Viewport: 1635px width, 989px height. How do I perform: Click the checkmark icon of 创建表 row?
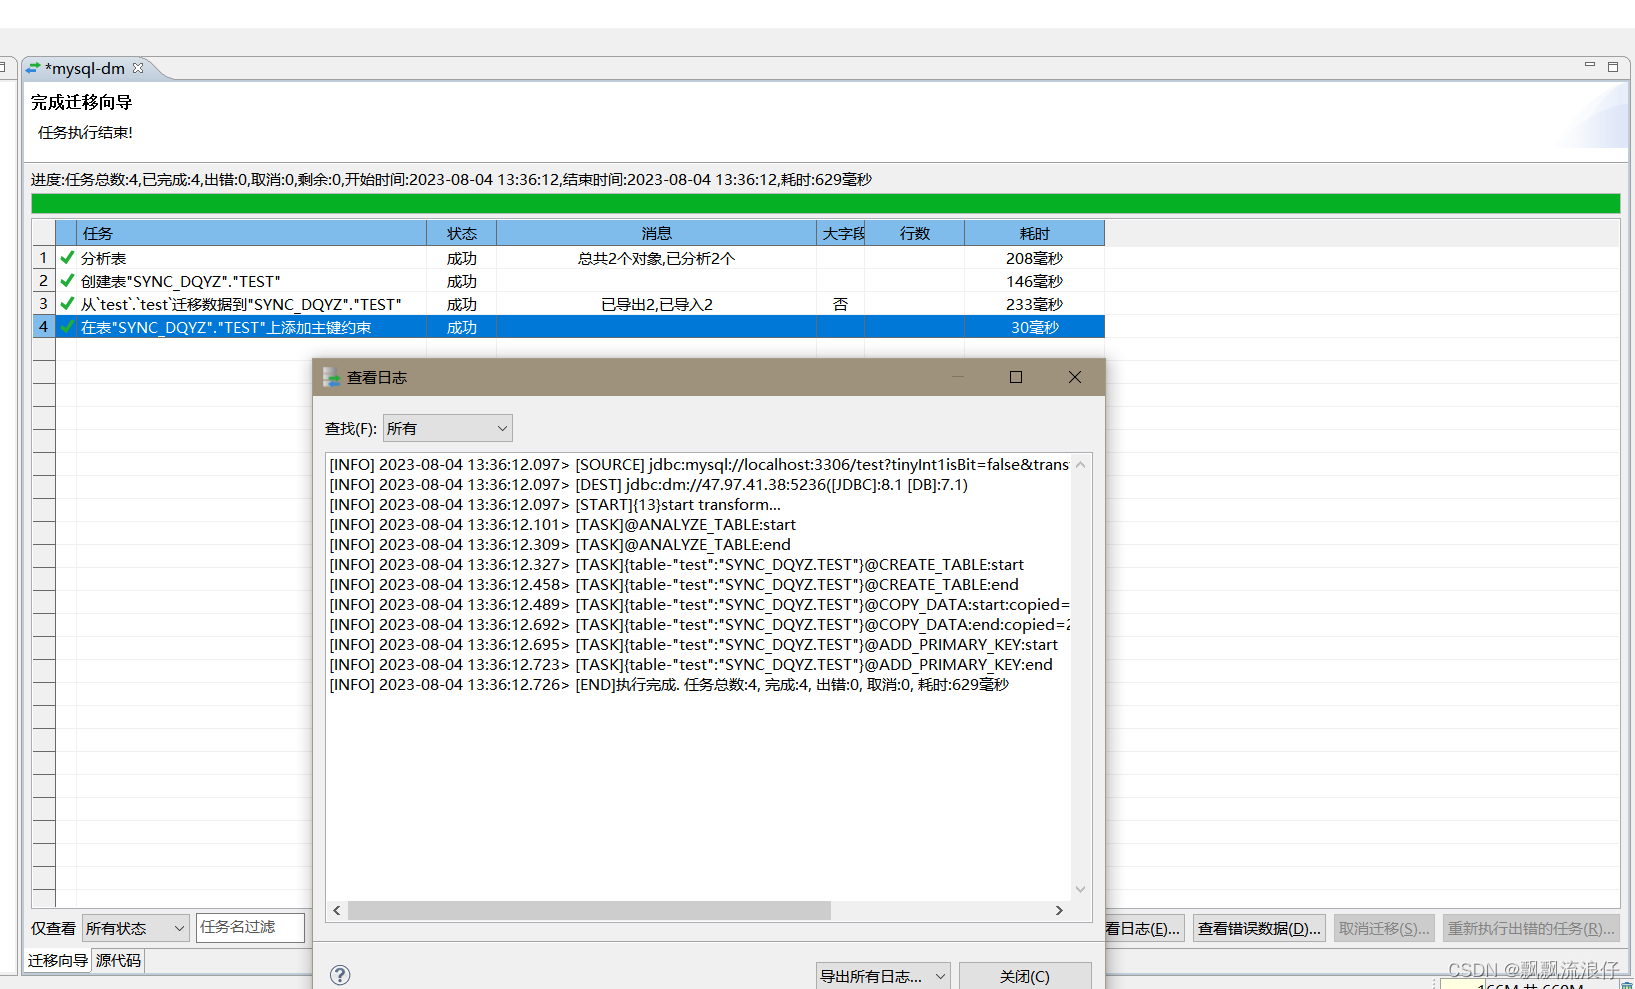[x=67, y=280]
